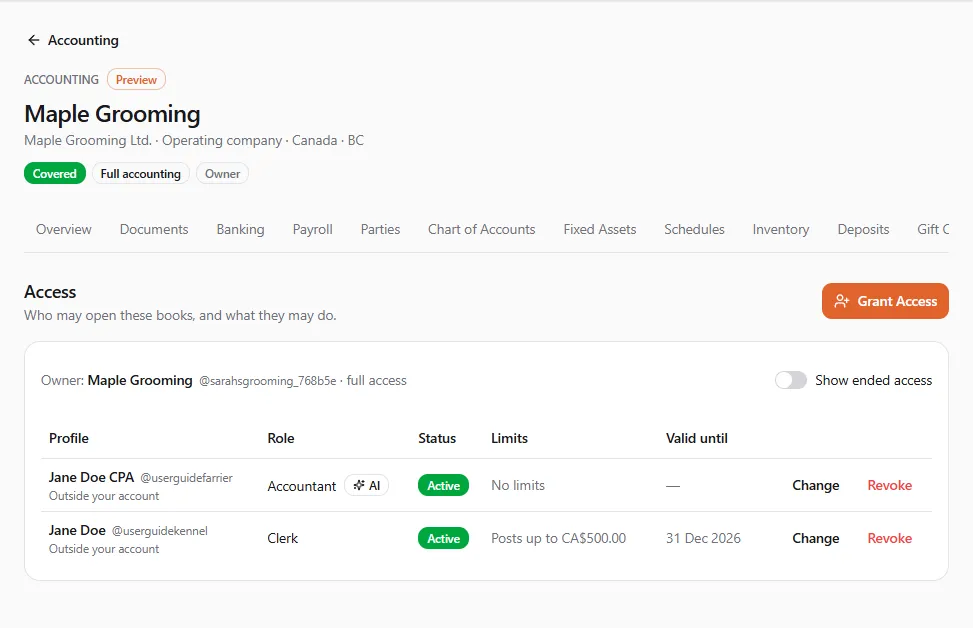The image size is (973, 628).
Task: Change access for Jane Doe clerk
Action: [x=815, y=539]
